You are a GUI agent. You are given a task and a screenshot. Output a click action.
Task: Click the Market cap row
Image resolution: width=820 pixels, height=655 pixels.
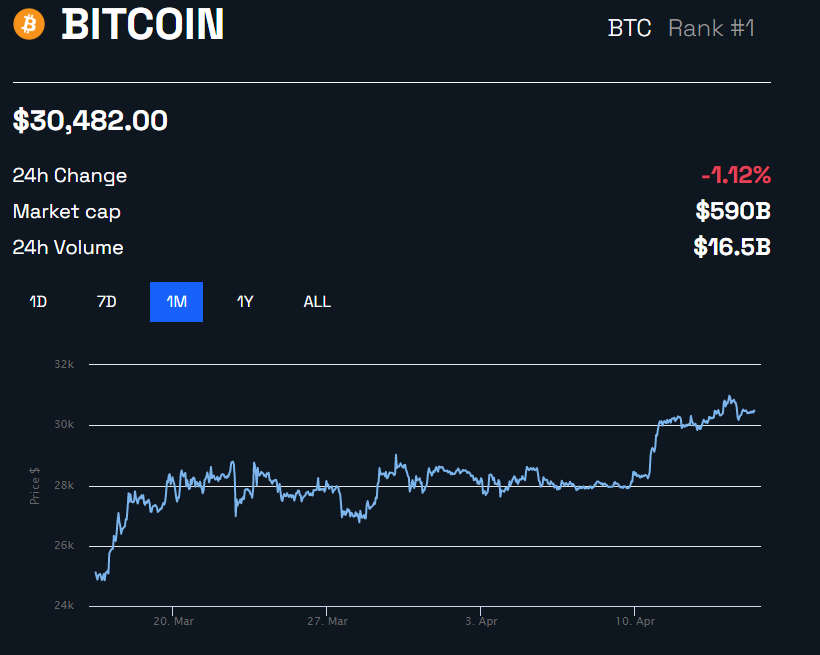tap(66, 211)
